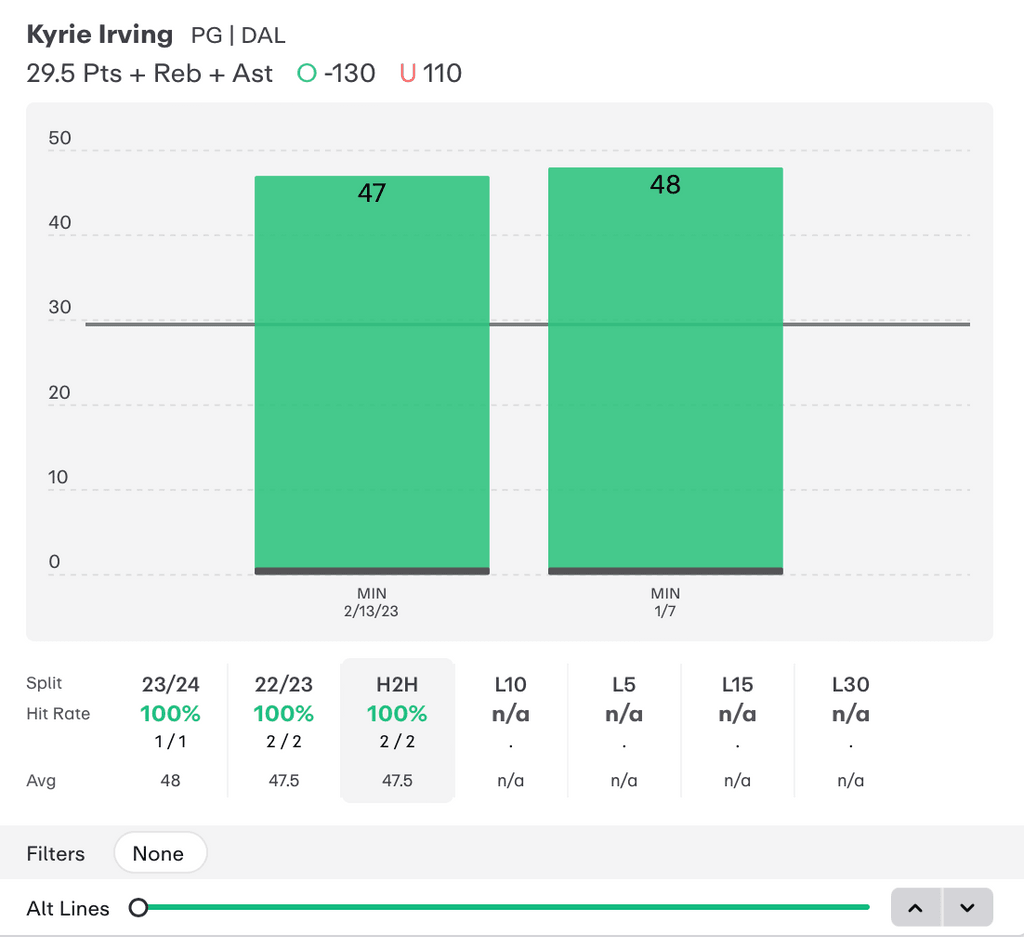Click the 48 bar for MIN 1/7
This screenshot has height=937, width=1024.
665,371
